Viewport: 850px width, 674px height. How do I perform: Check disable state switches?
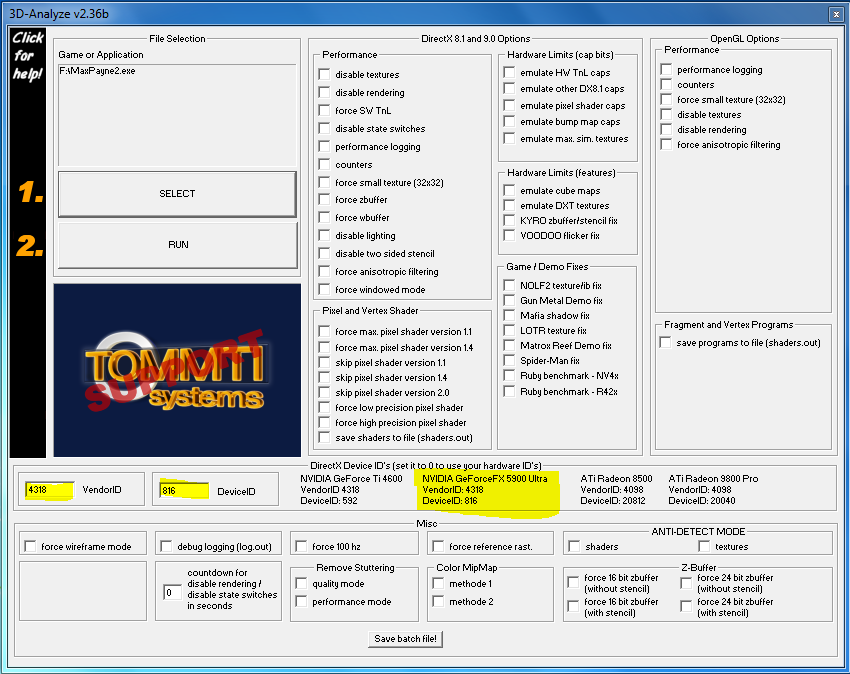pos(324,129)
